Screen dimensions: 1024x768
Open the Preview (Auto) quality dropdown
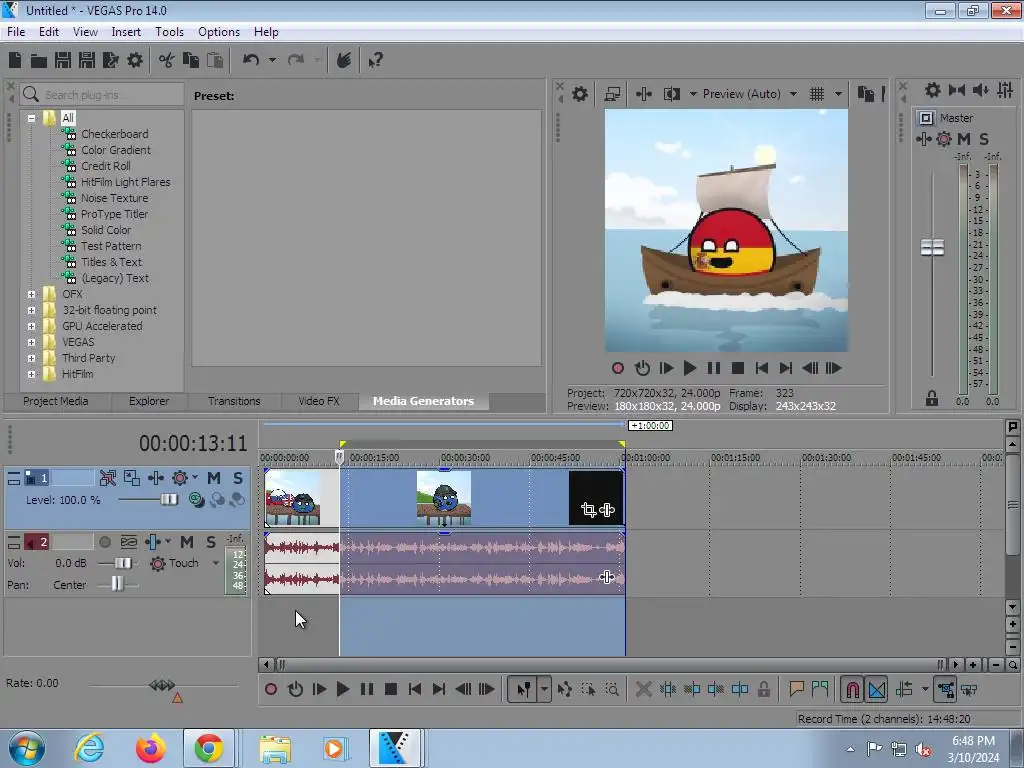[x=793, y=94]
